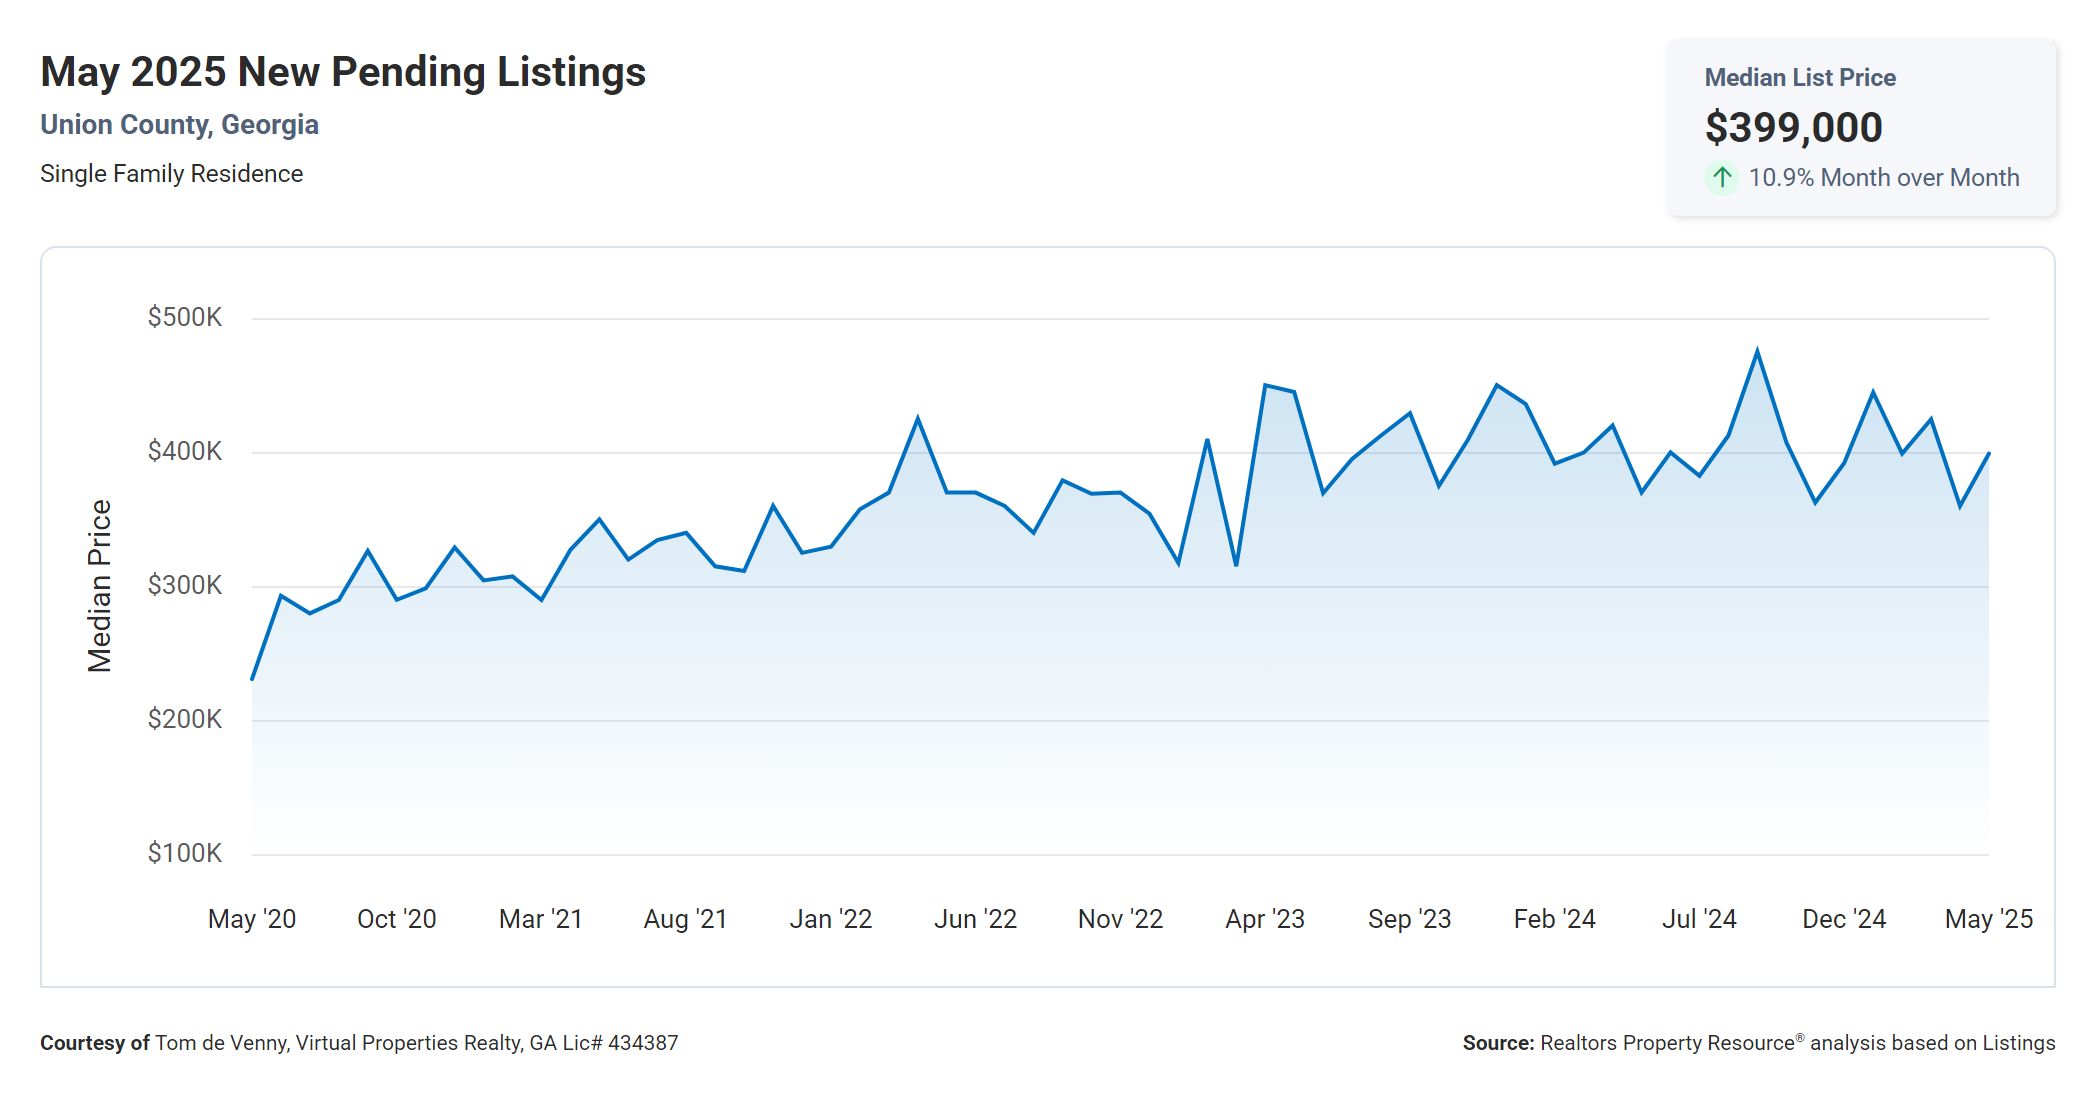Click the Median List Price card heading
The height and width of the screenshot is (1100, 2096).
(x=1799, y=77)
